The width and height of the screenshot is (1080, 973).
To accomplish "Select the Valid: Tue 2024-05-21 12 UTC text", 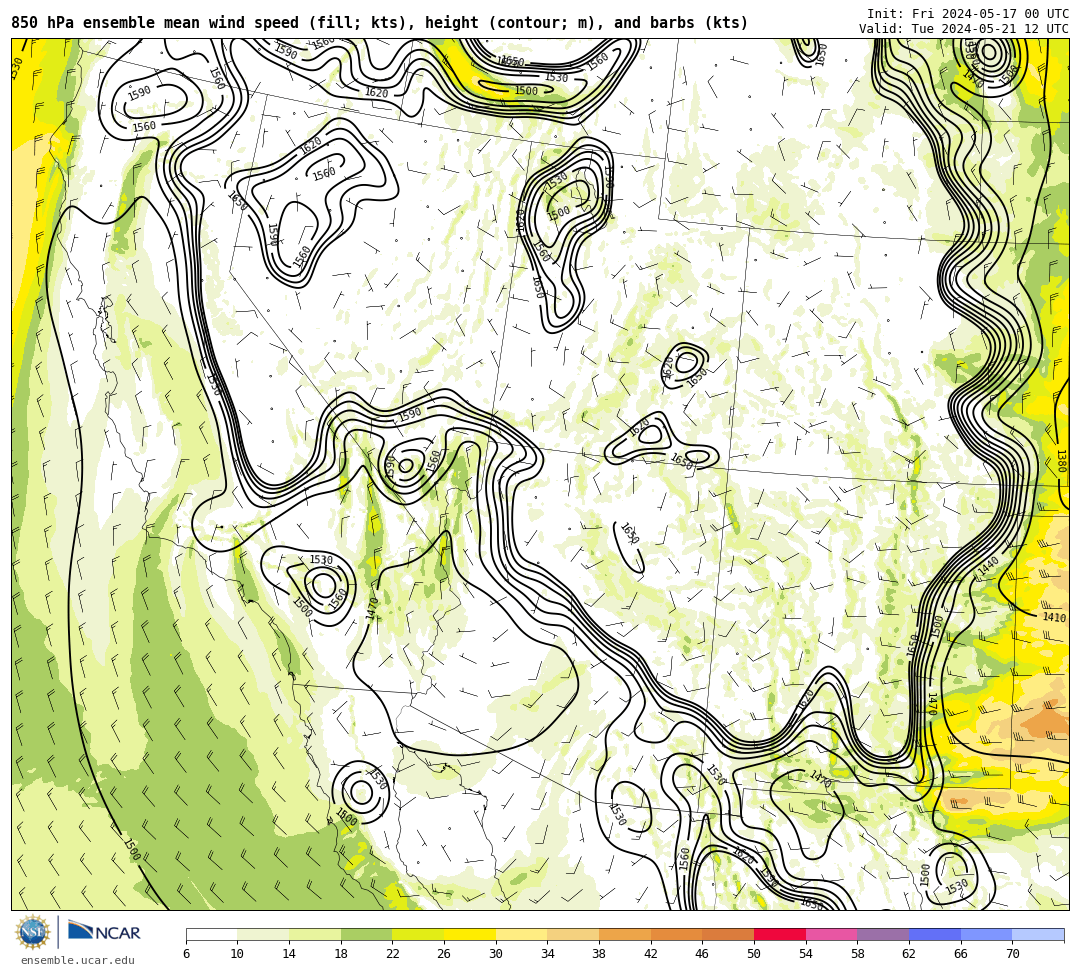I will [x=964, y=28].
